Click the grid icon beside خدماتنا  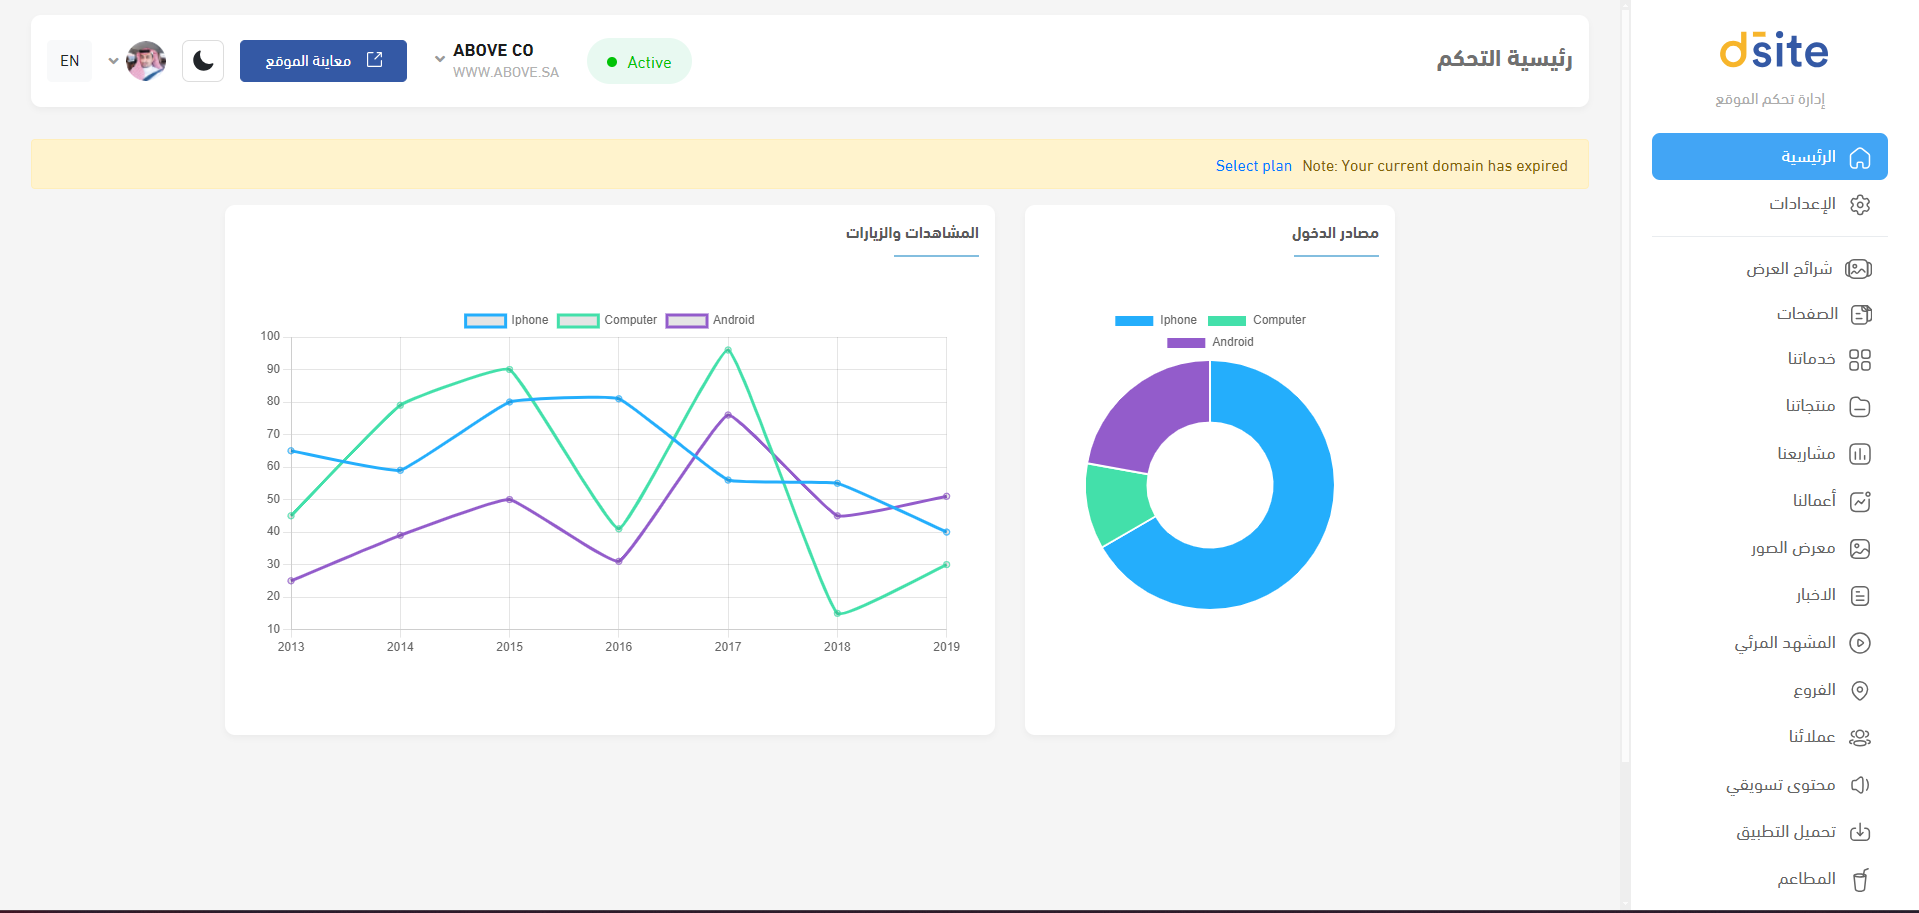pos(1860,360)
